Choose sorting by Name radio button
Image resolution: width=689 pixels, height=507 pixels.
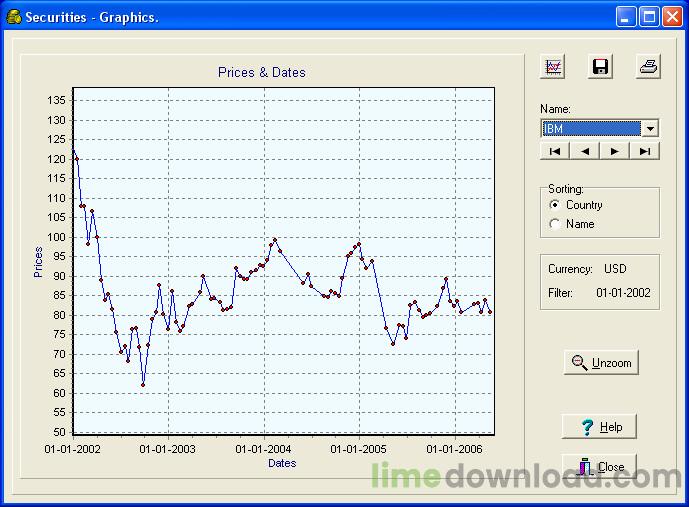pyautogui.click(x=555, y=224)
